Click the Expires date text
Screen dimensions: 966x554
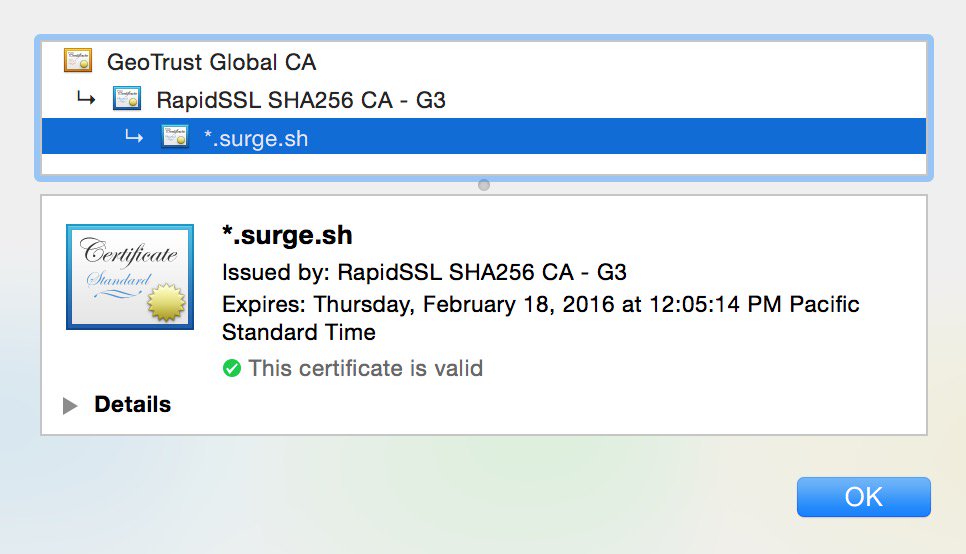[540, 318]
